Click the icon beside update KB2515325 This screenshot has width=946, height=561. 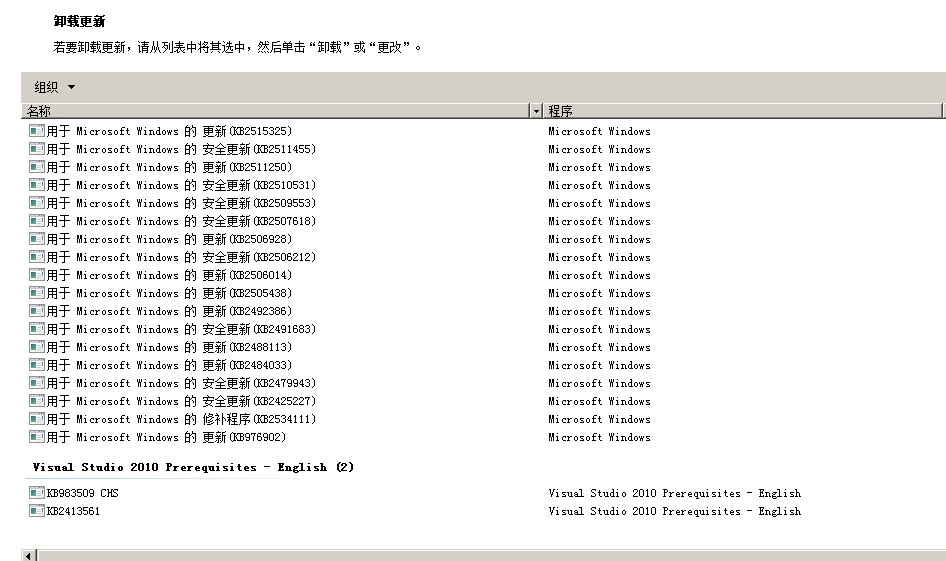click(37, 130)
